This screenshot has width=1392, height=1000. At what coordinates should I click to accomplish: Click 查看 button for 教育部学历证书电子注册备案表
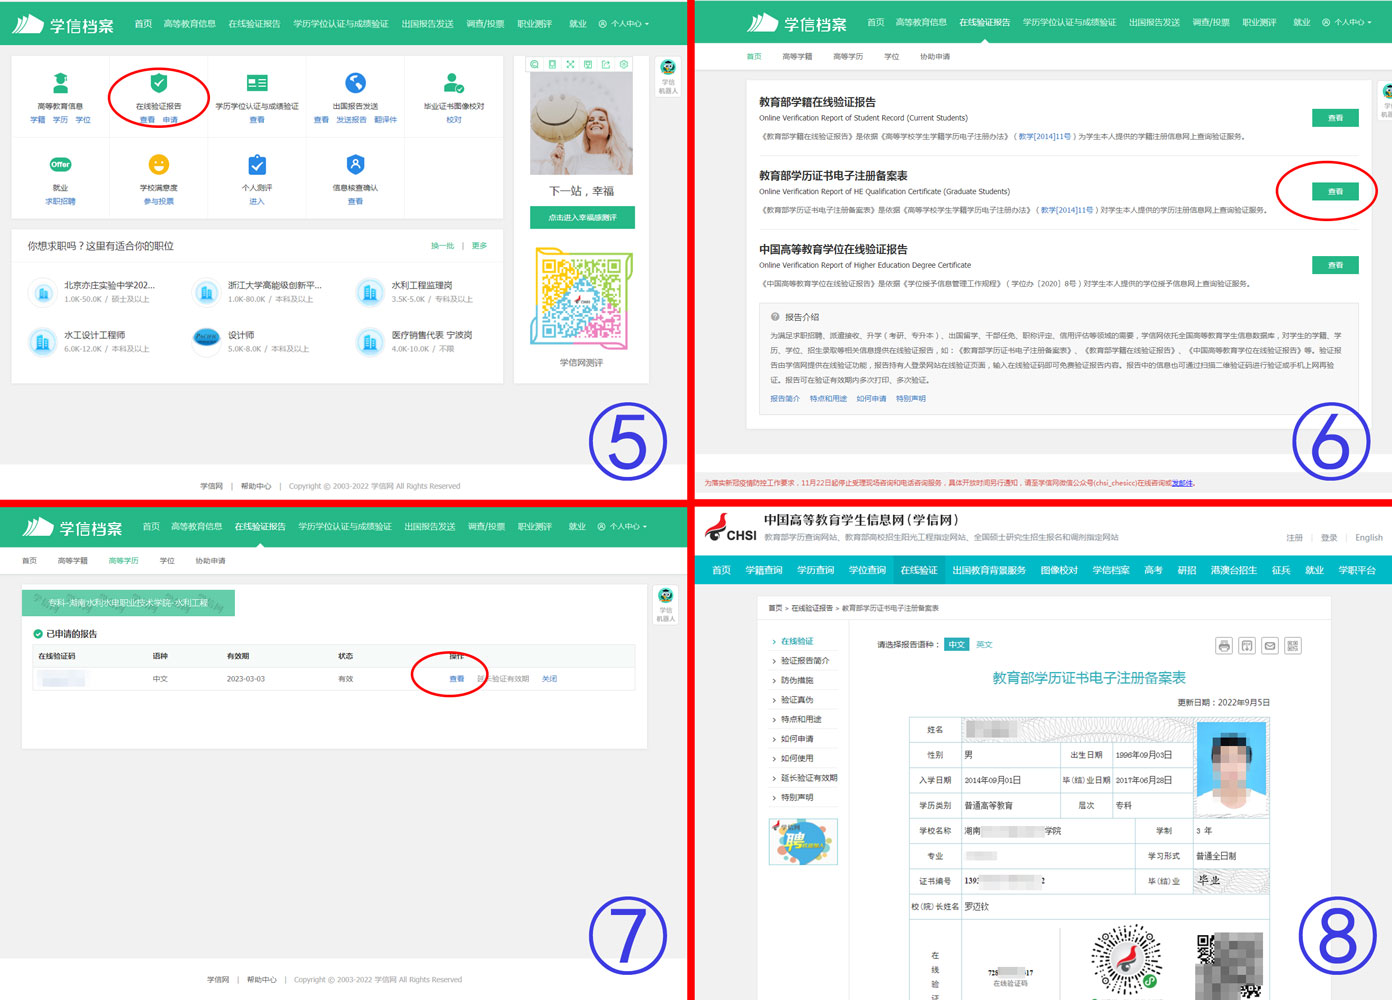pos(1335,191)
